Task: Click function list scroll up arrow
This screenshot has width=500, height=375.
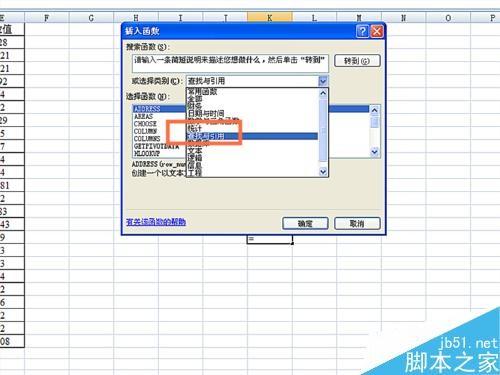Action: 374,110
